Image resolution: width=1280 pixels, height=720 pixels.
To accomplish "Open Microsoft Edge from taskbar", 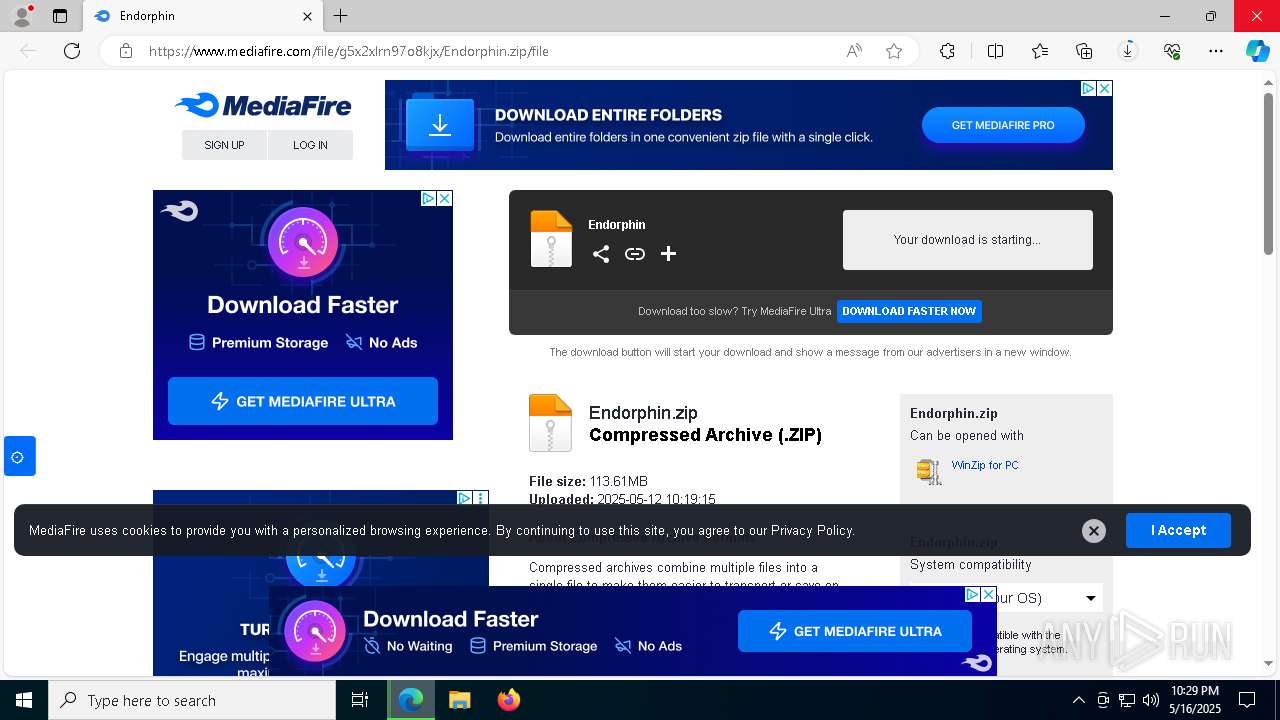I will tap(411, 700).
